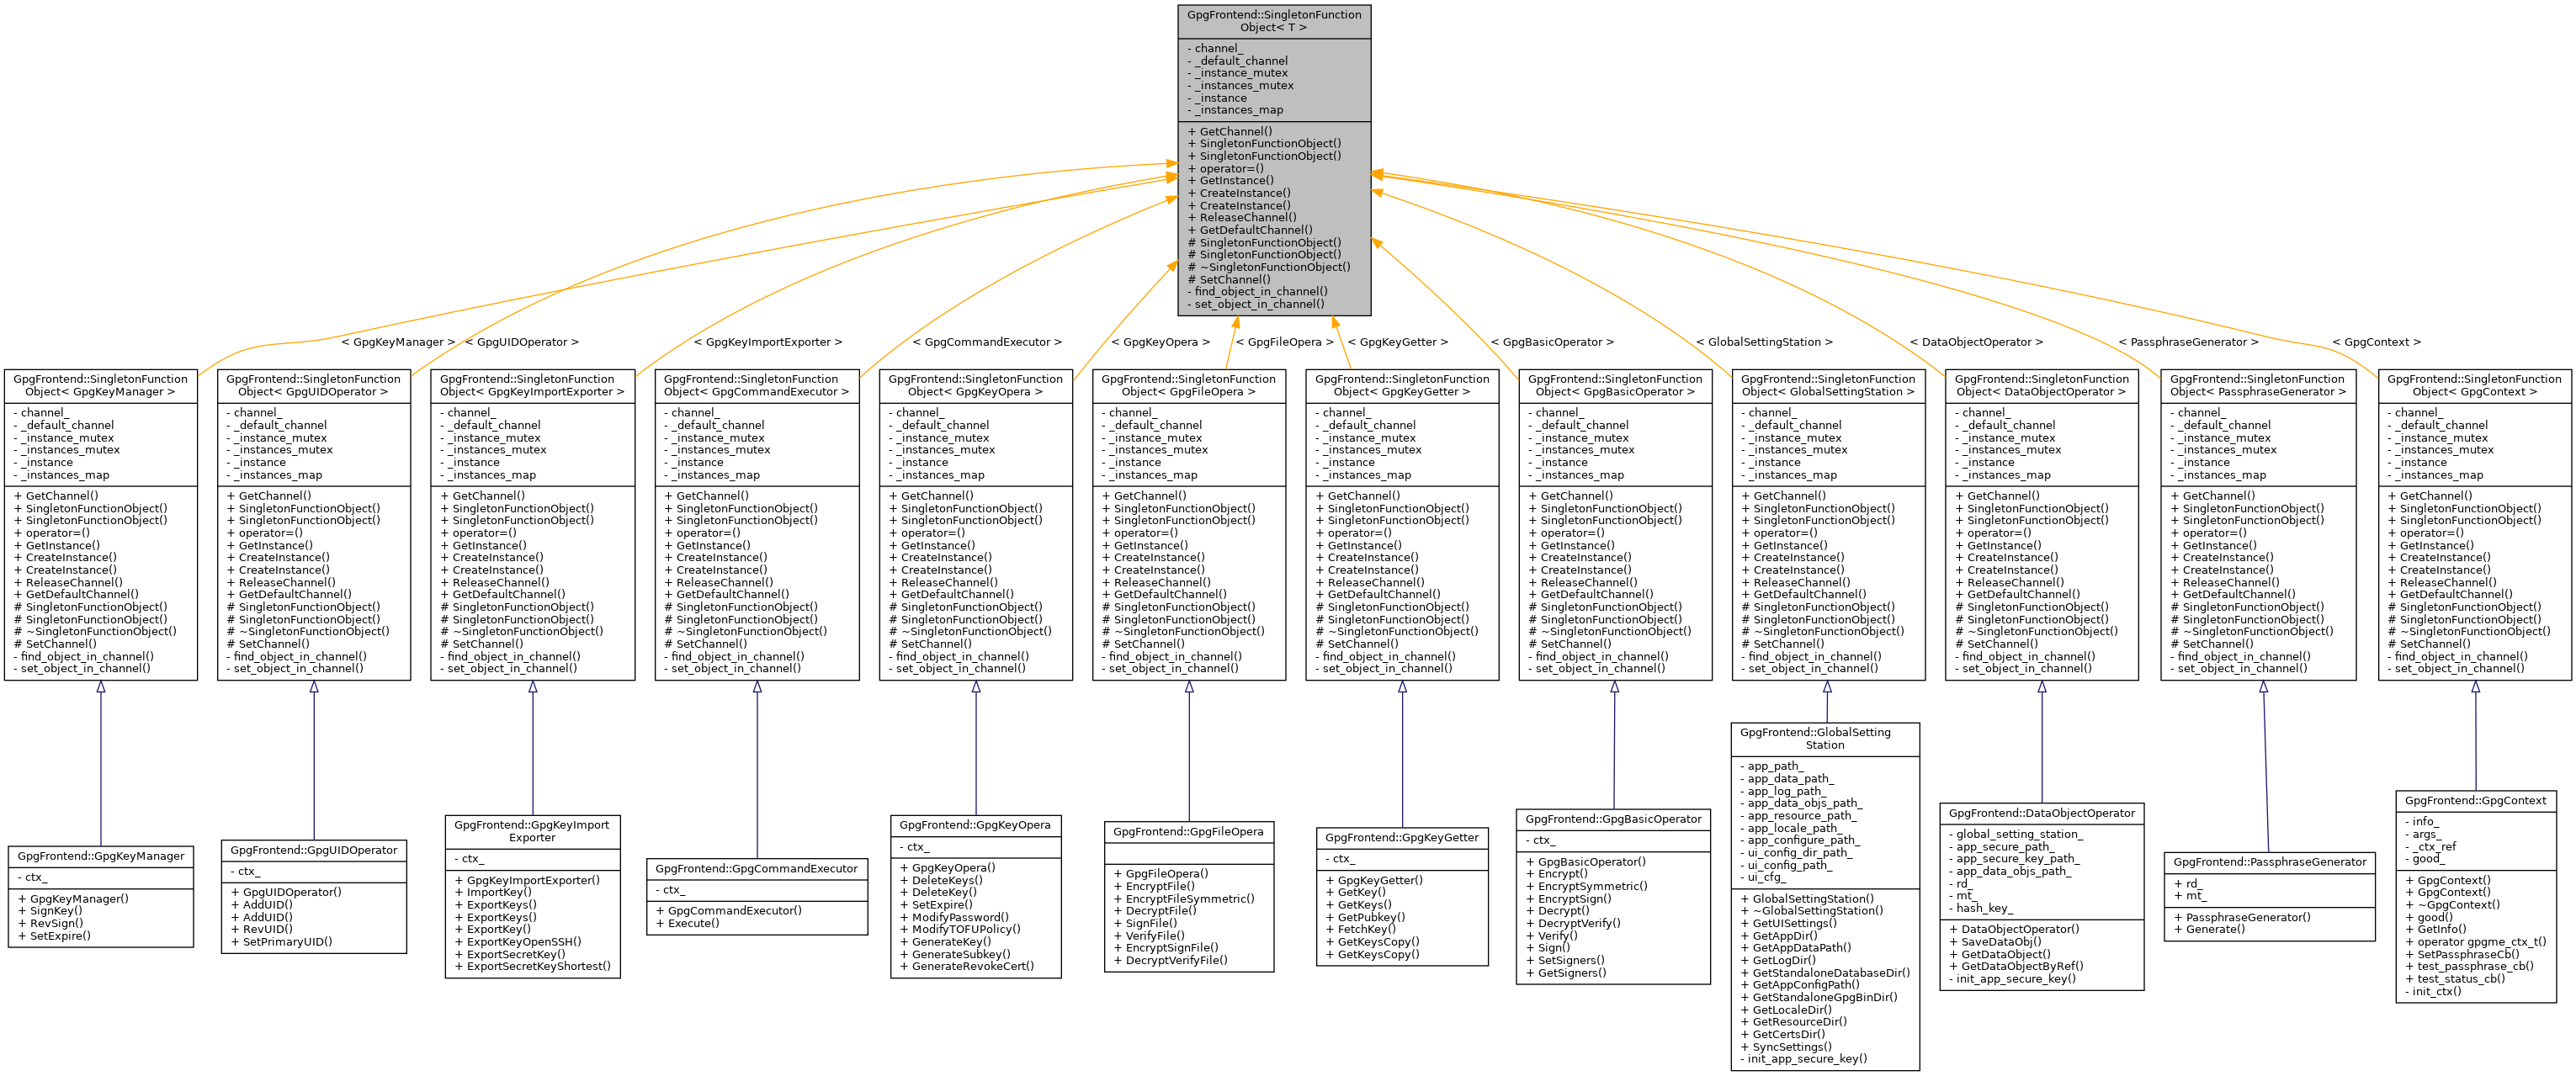
Task: Click the '< GpgContext >' edge label
Action: (2376, 342)
